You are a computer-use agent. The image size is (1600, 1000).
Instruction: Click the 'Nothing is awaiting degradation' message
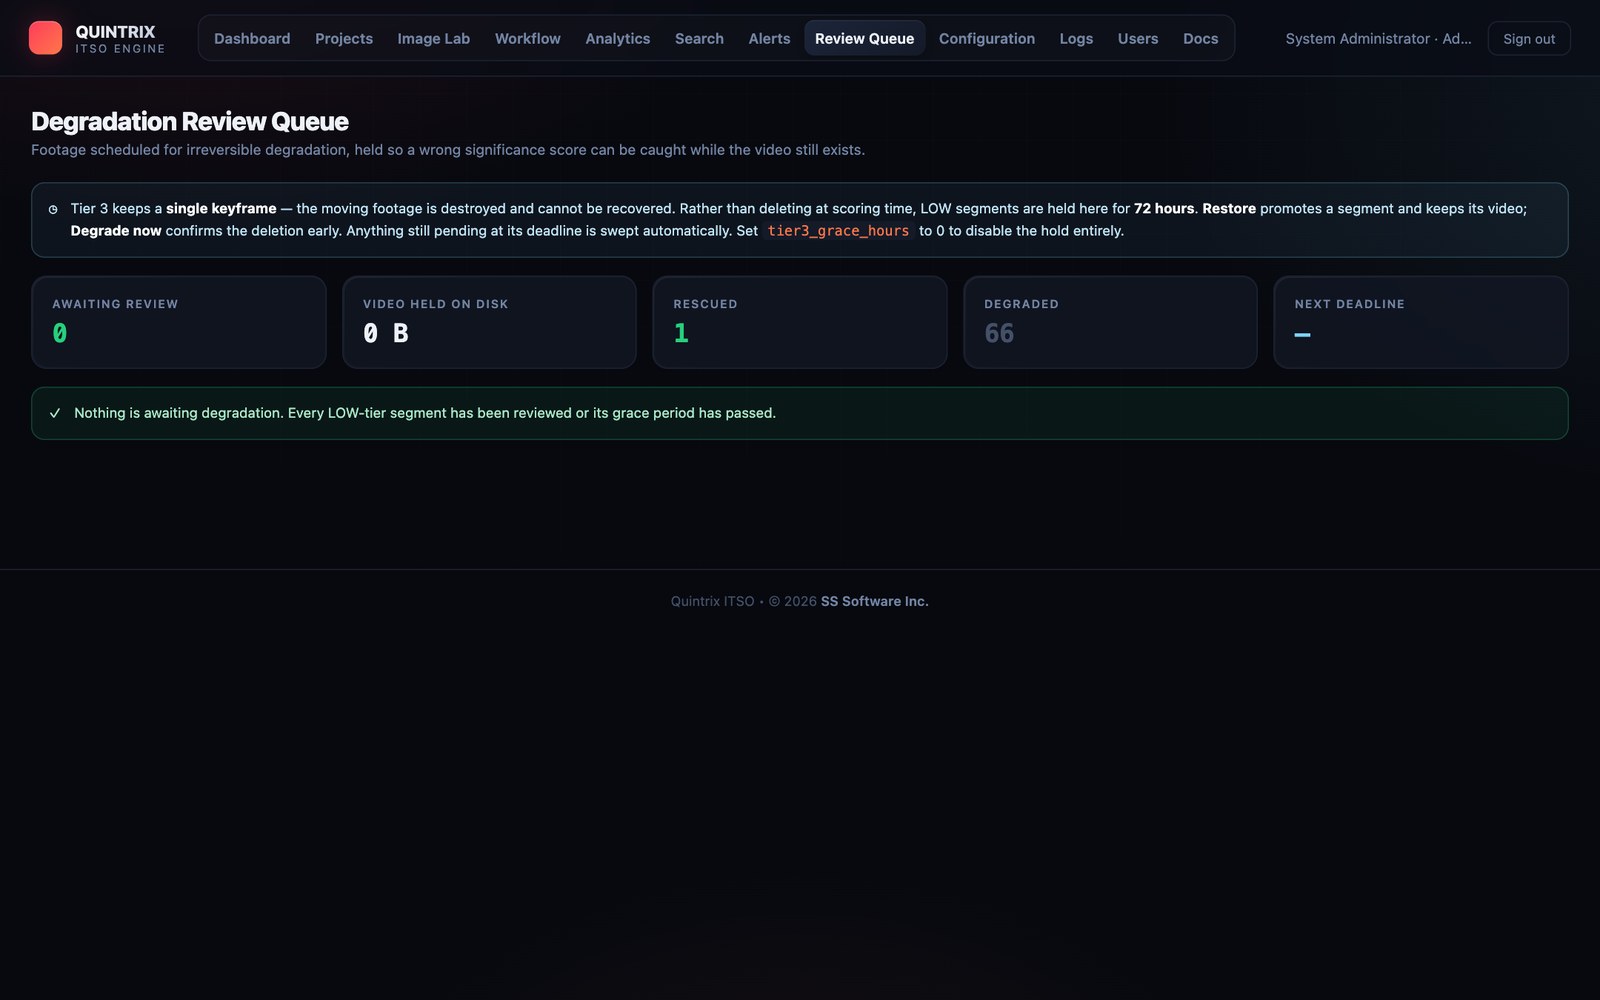click(x=425, y=413)
